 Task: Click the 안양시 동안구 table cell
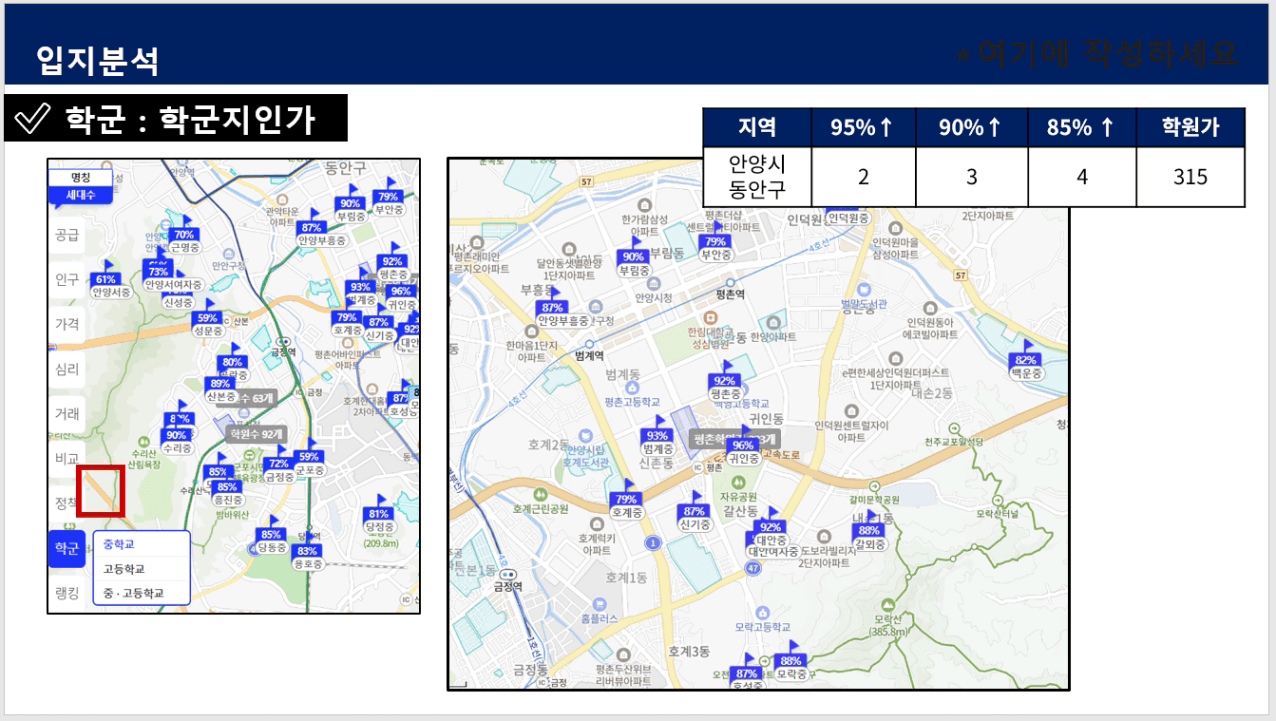pos(757,177)
